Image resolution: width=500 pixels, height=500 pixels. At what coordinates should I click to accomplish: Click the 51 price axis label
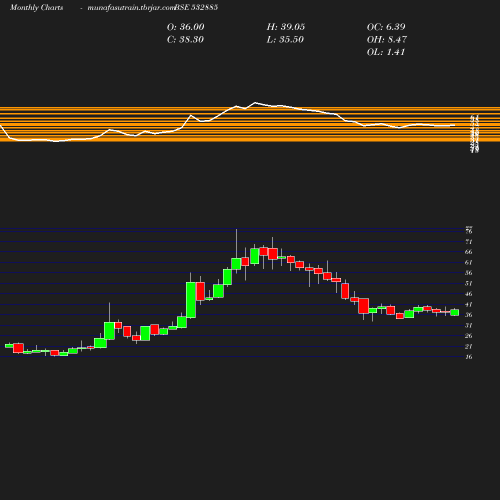pyautogui.click(x=469, y=283)
